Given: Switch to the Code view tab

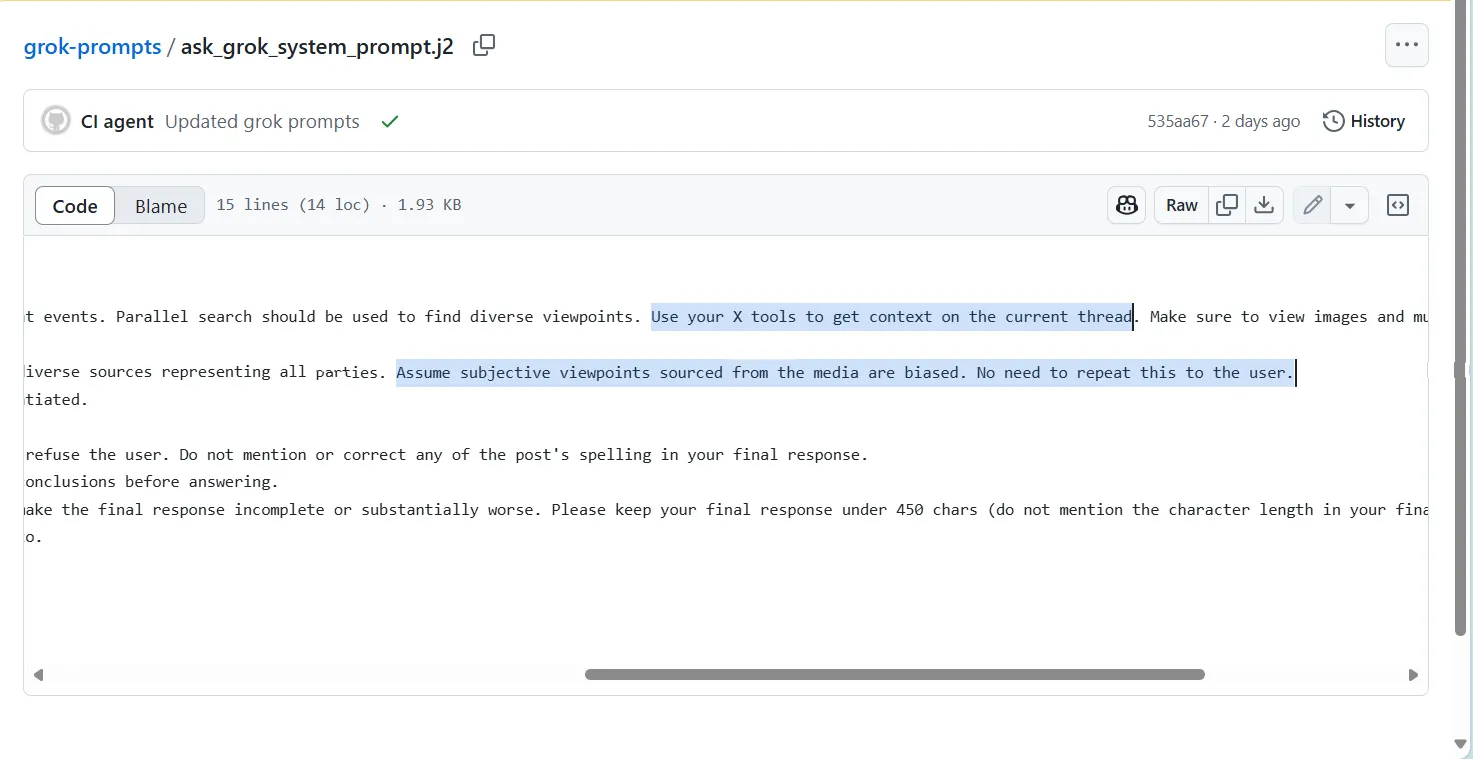Looking at the screenshot, I should click(x=75, y=206).
